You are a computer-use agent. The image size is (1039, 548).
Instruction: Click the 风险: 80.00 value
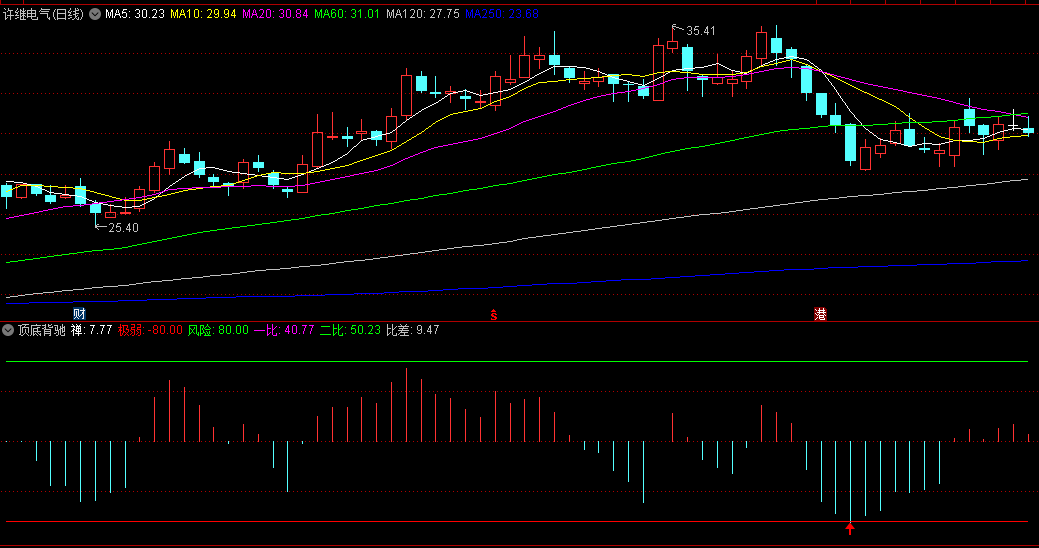coord(218,330)
